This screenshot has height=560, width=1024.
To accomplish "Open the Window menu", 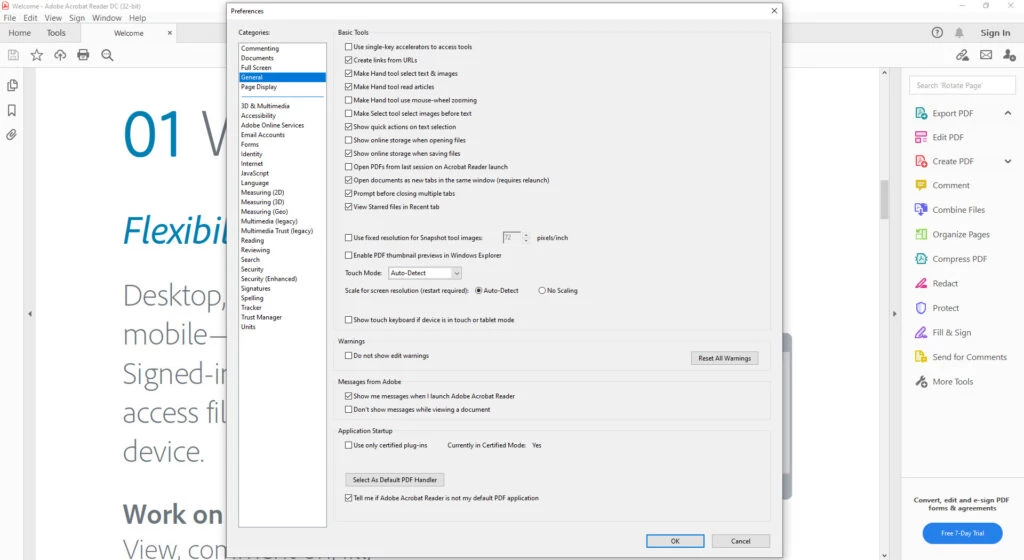I will 107,18.
